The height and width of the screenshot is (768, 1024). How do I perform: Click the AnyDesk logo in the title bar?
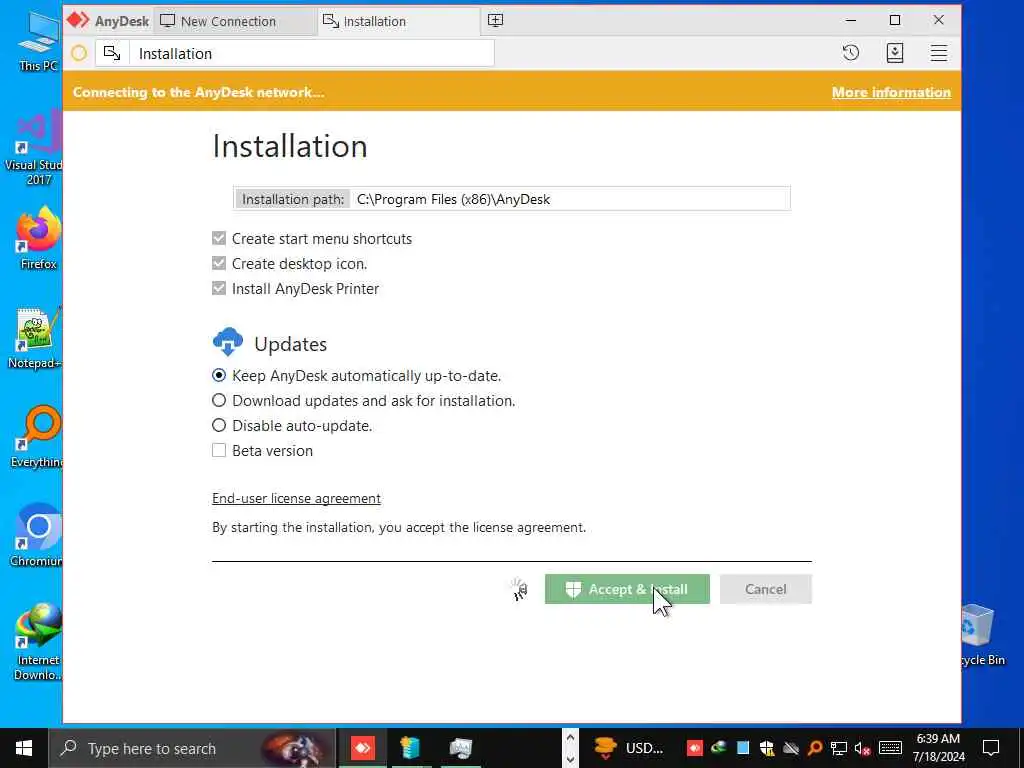click(x=78, y=20)
